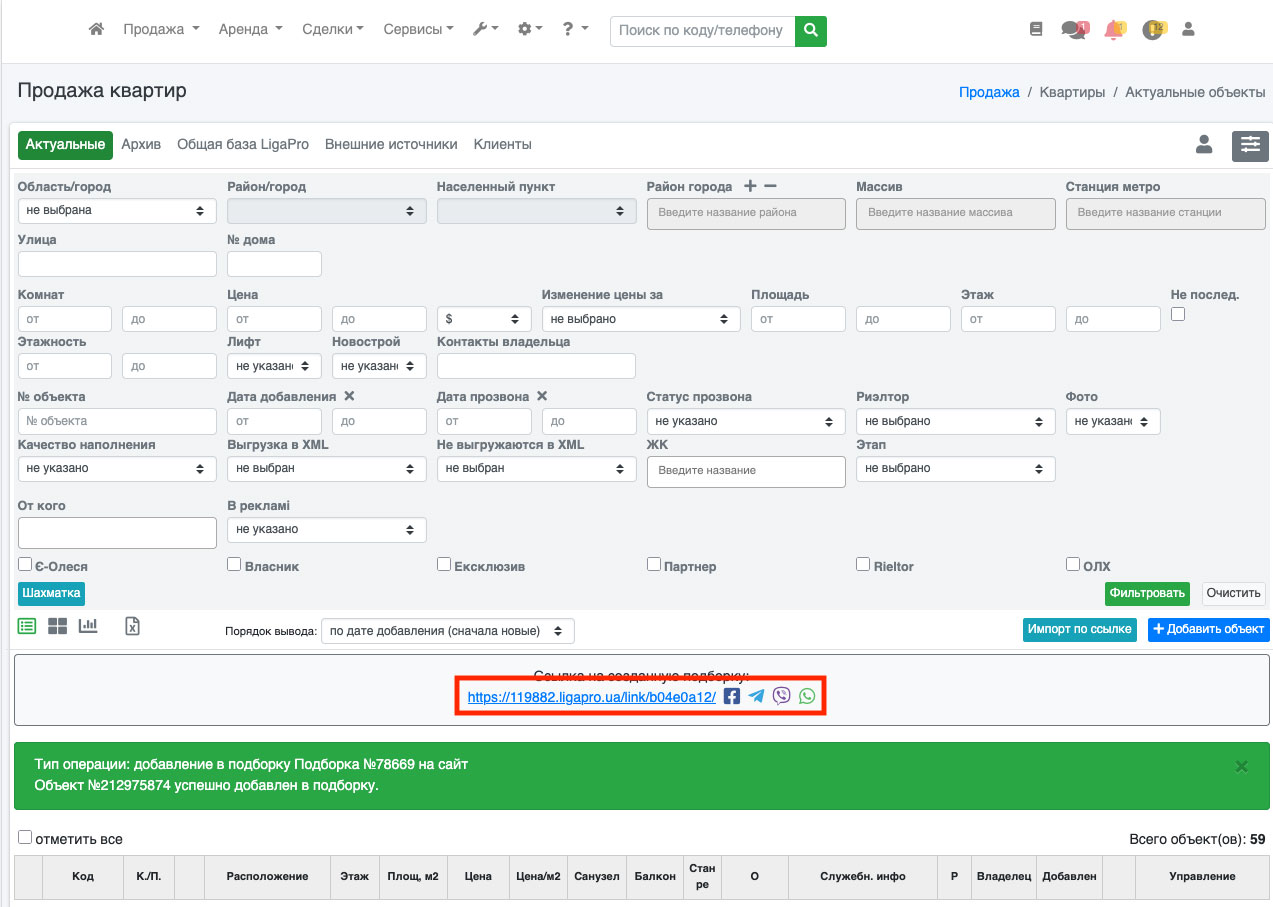The image size is (1273, 907).
Task: Share selection link via Telegram
Action: pyautogui.click(x=757, y=696)
